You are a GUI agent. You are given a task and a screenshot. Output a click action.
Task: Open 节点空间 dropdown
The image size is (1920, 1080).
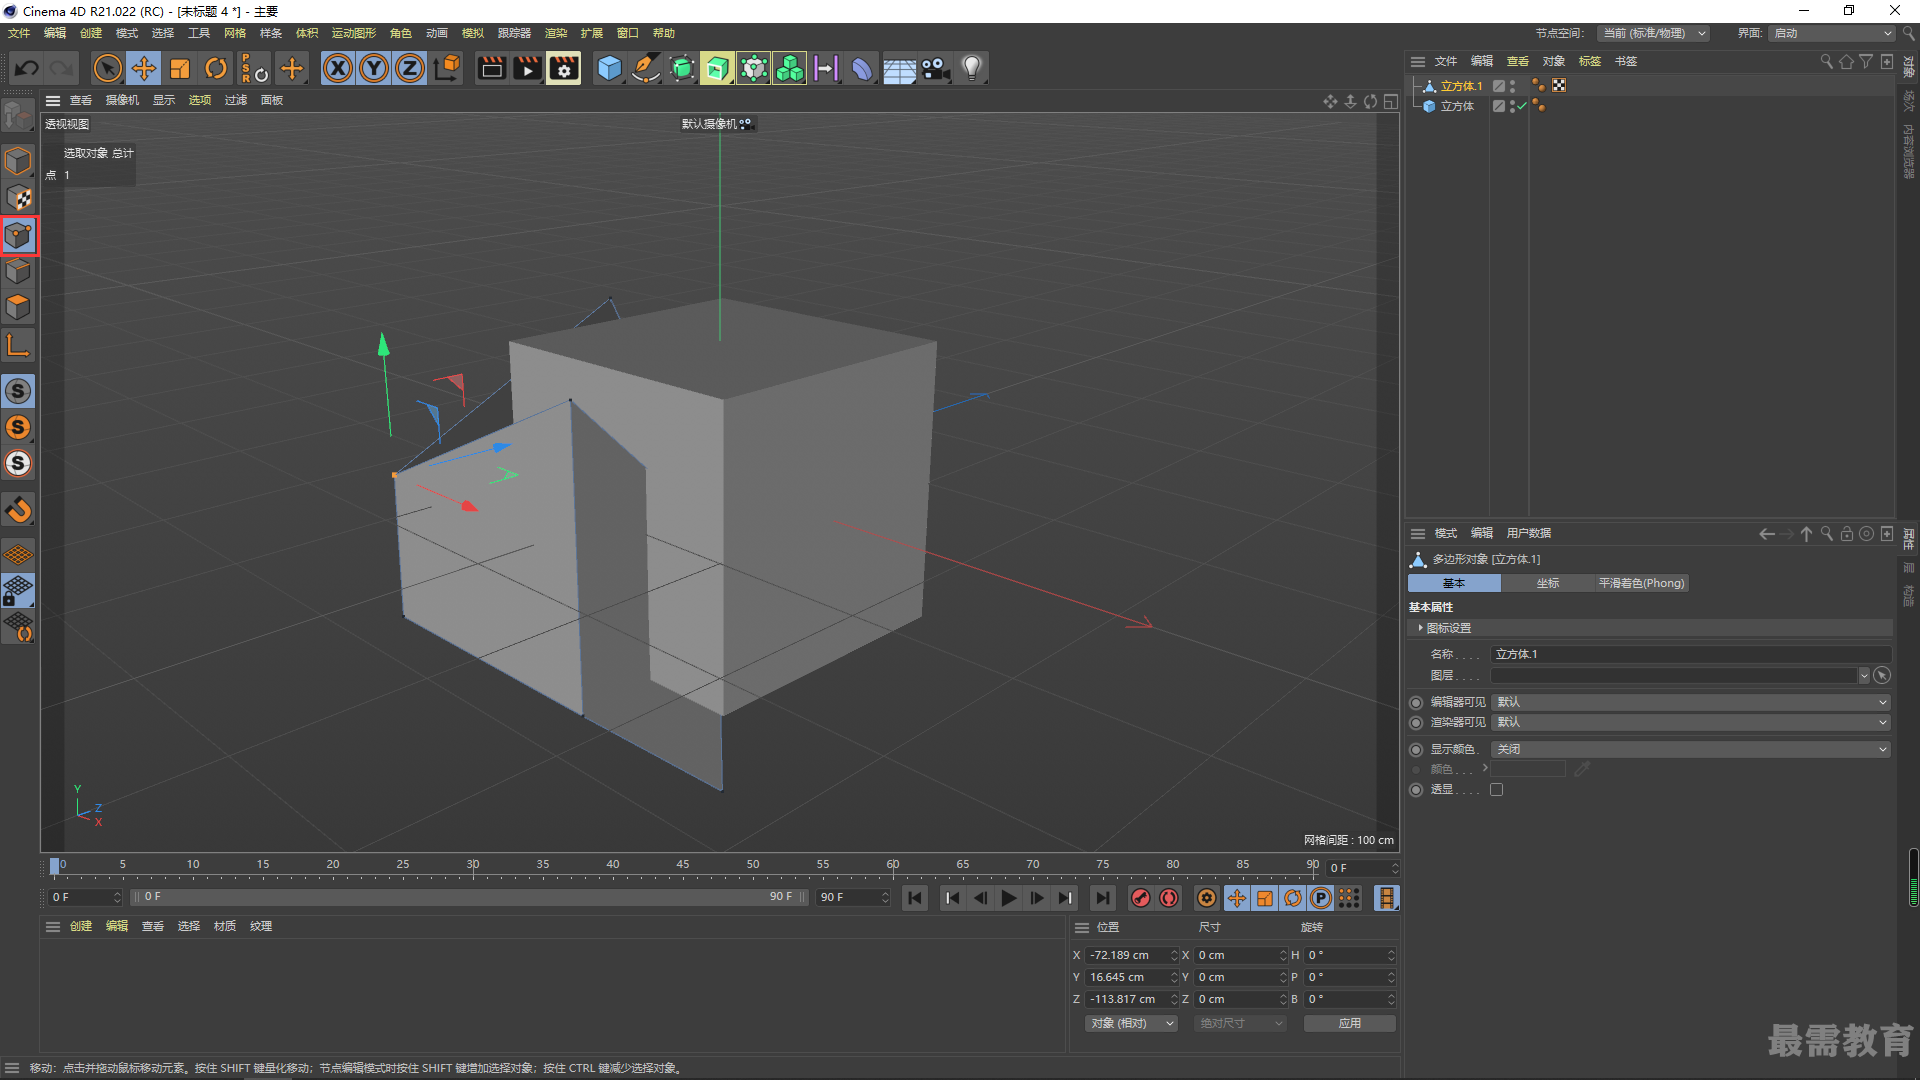click(1653, 33)
